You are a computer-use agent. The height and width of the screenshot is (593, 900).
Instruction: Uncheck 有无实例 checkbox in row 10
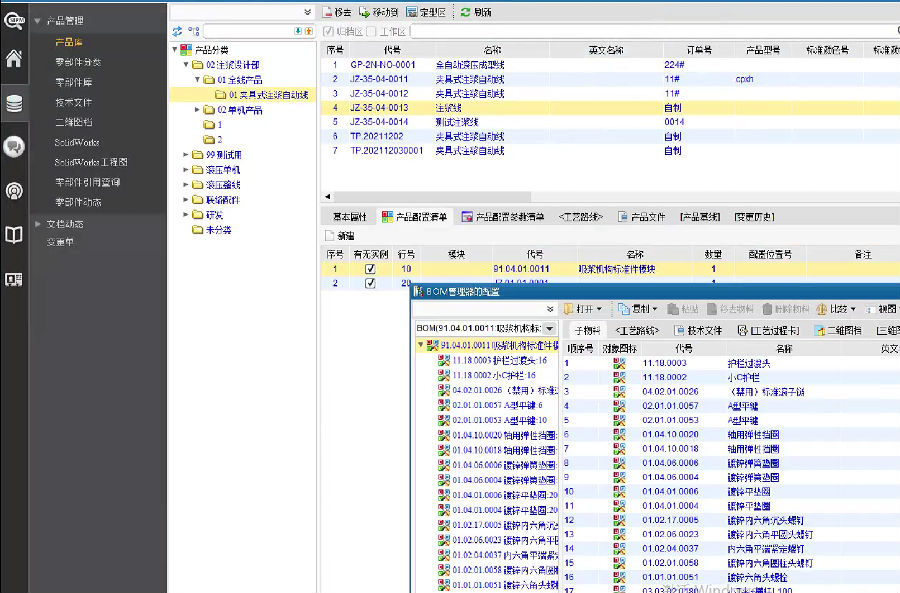point(370,269)
